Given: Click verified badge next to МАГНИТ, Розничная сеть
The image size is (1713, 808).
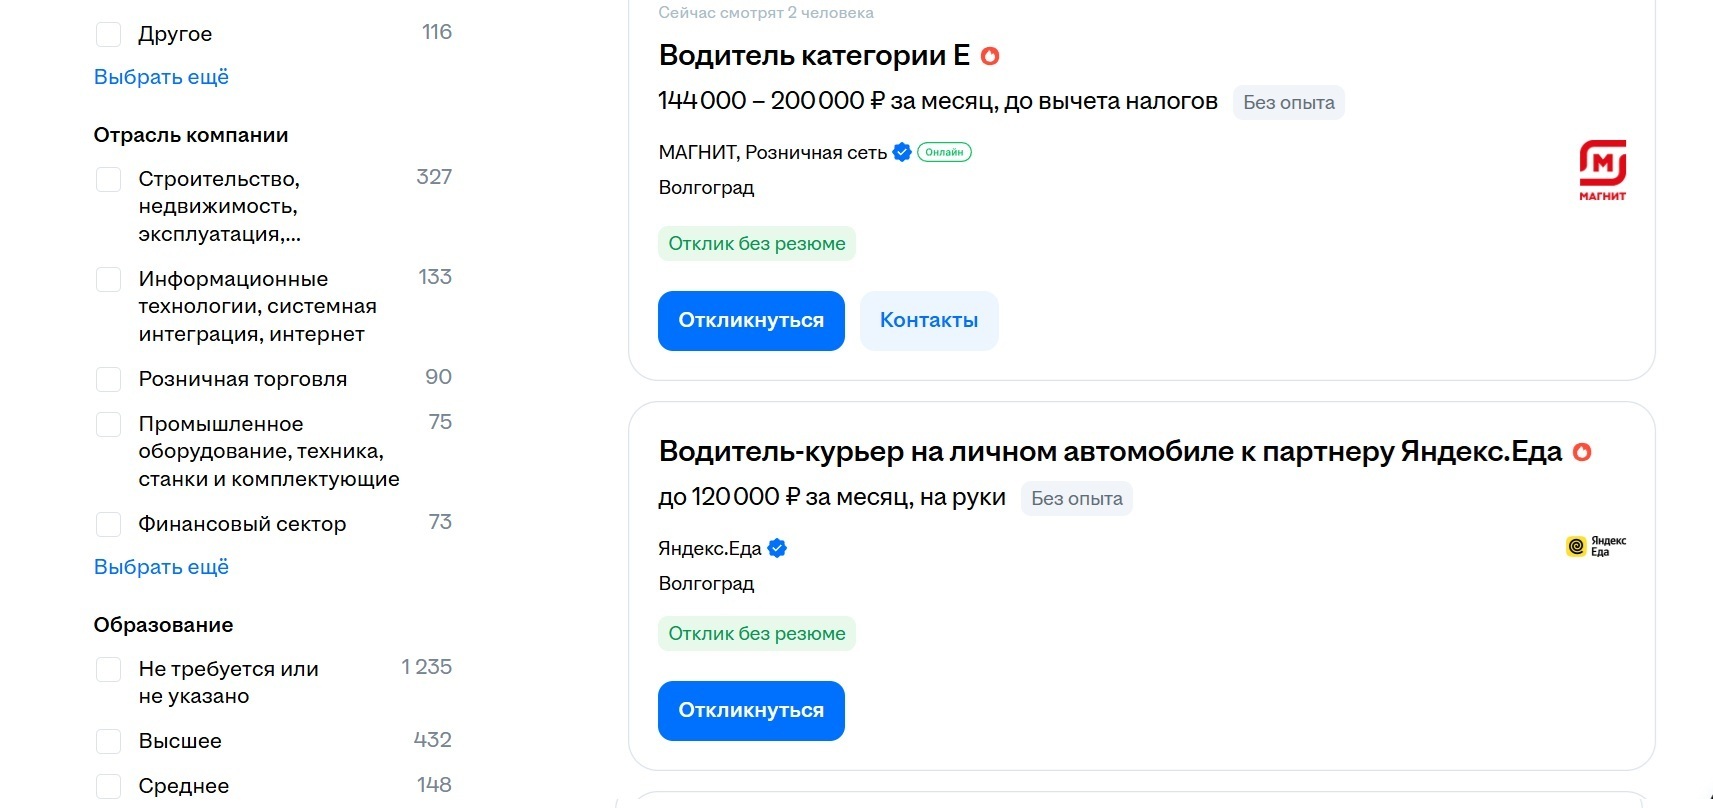Looking at the screenshot, I should tap(902, 152).
